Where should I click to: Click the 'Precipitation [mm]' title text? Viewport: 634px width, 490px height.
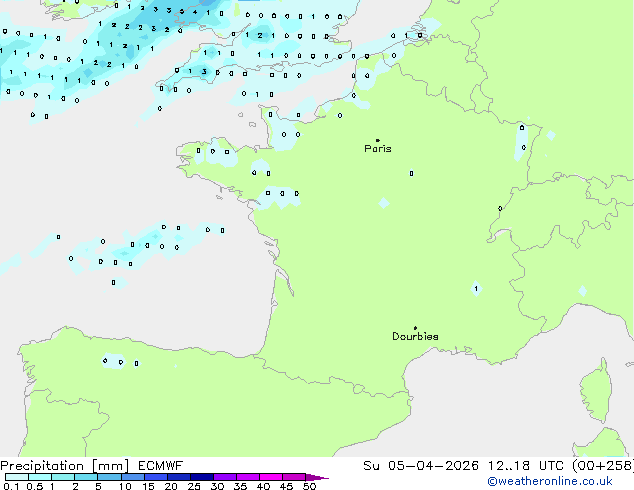click(64, 466)
